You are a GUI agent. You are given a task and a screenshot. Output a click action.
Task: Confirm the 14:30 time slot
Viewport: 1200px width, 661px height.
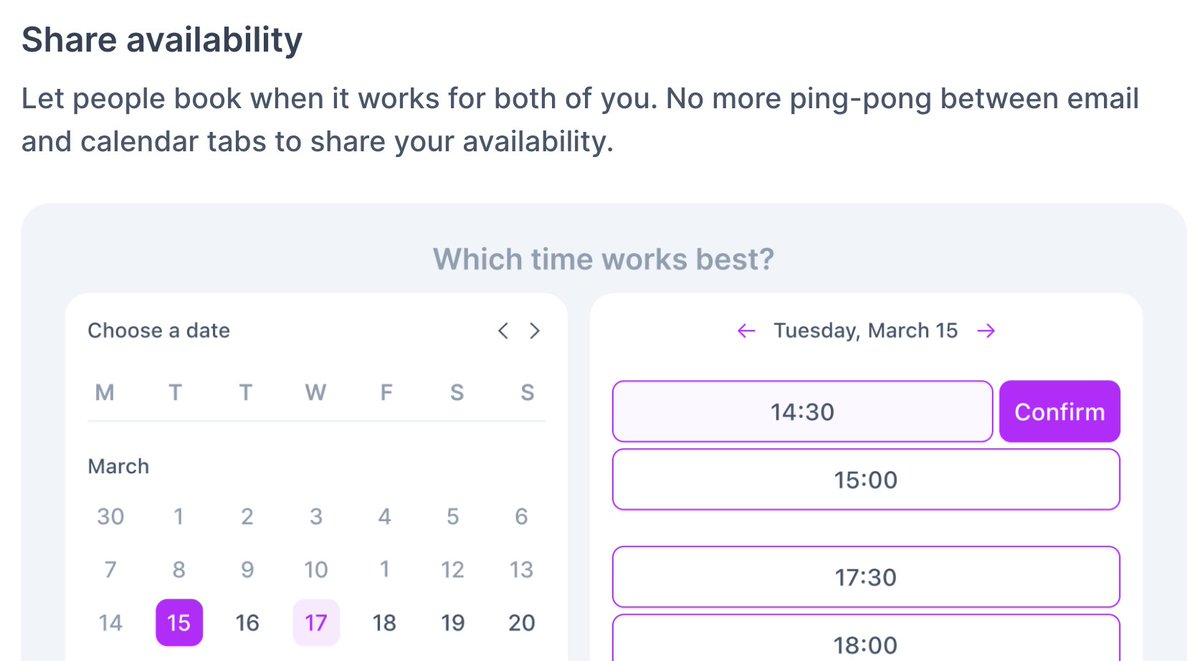[1060, 411]
